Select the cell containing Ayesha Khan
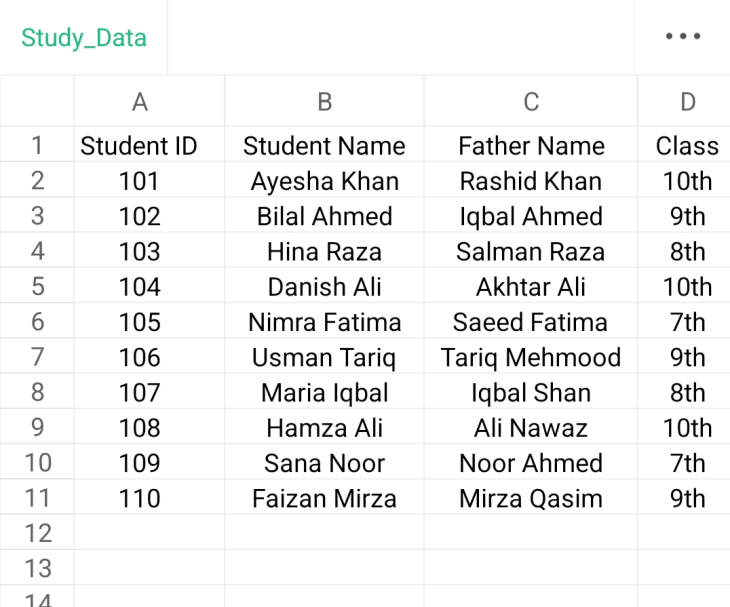 (324, 181)
